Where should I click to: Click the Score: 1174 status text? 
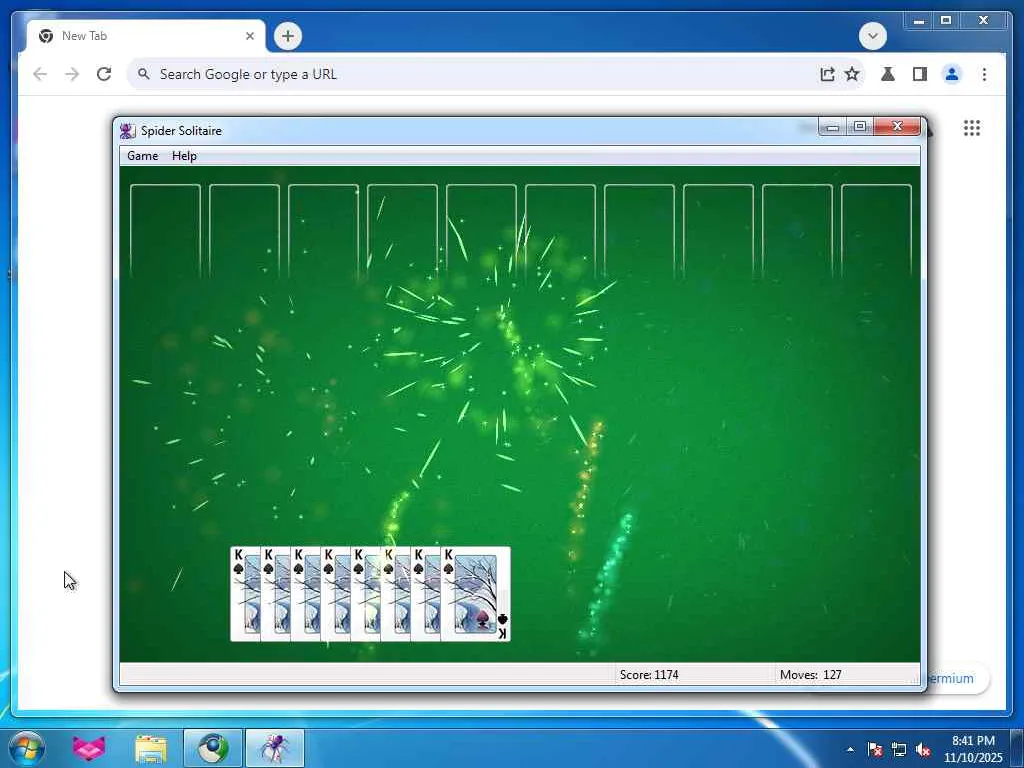click(x=649, y=675)
